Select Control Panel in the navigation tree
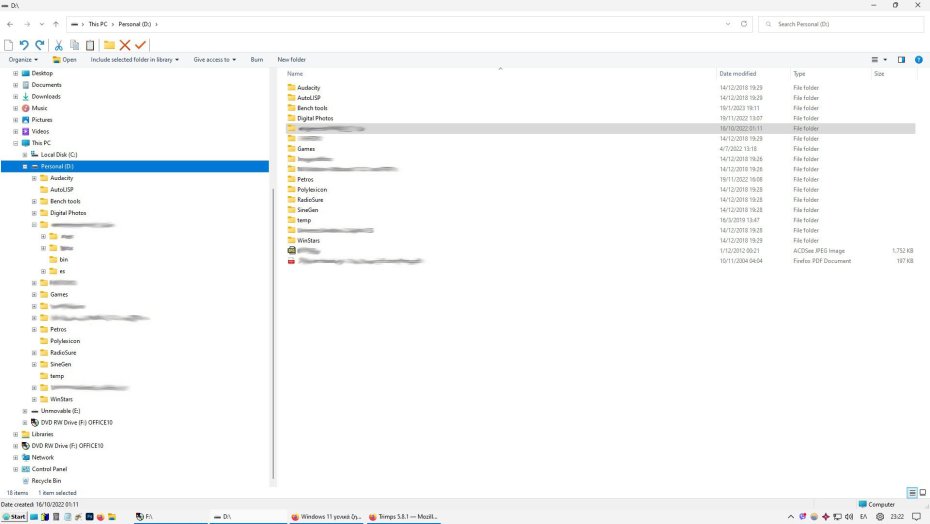Image resolution: width=930 pixels, height=524 pixels. click(49, 469)
